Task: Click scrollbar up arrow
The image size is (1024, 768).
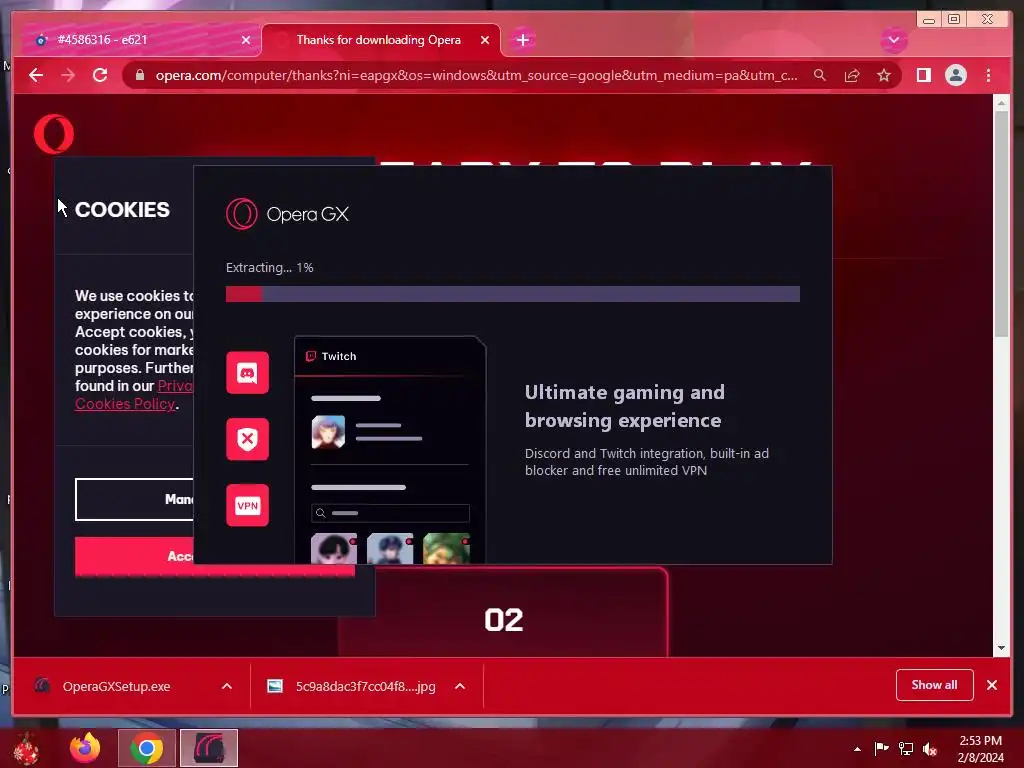Action: click(x=1001, y=103)
